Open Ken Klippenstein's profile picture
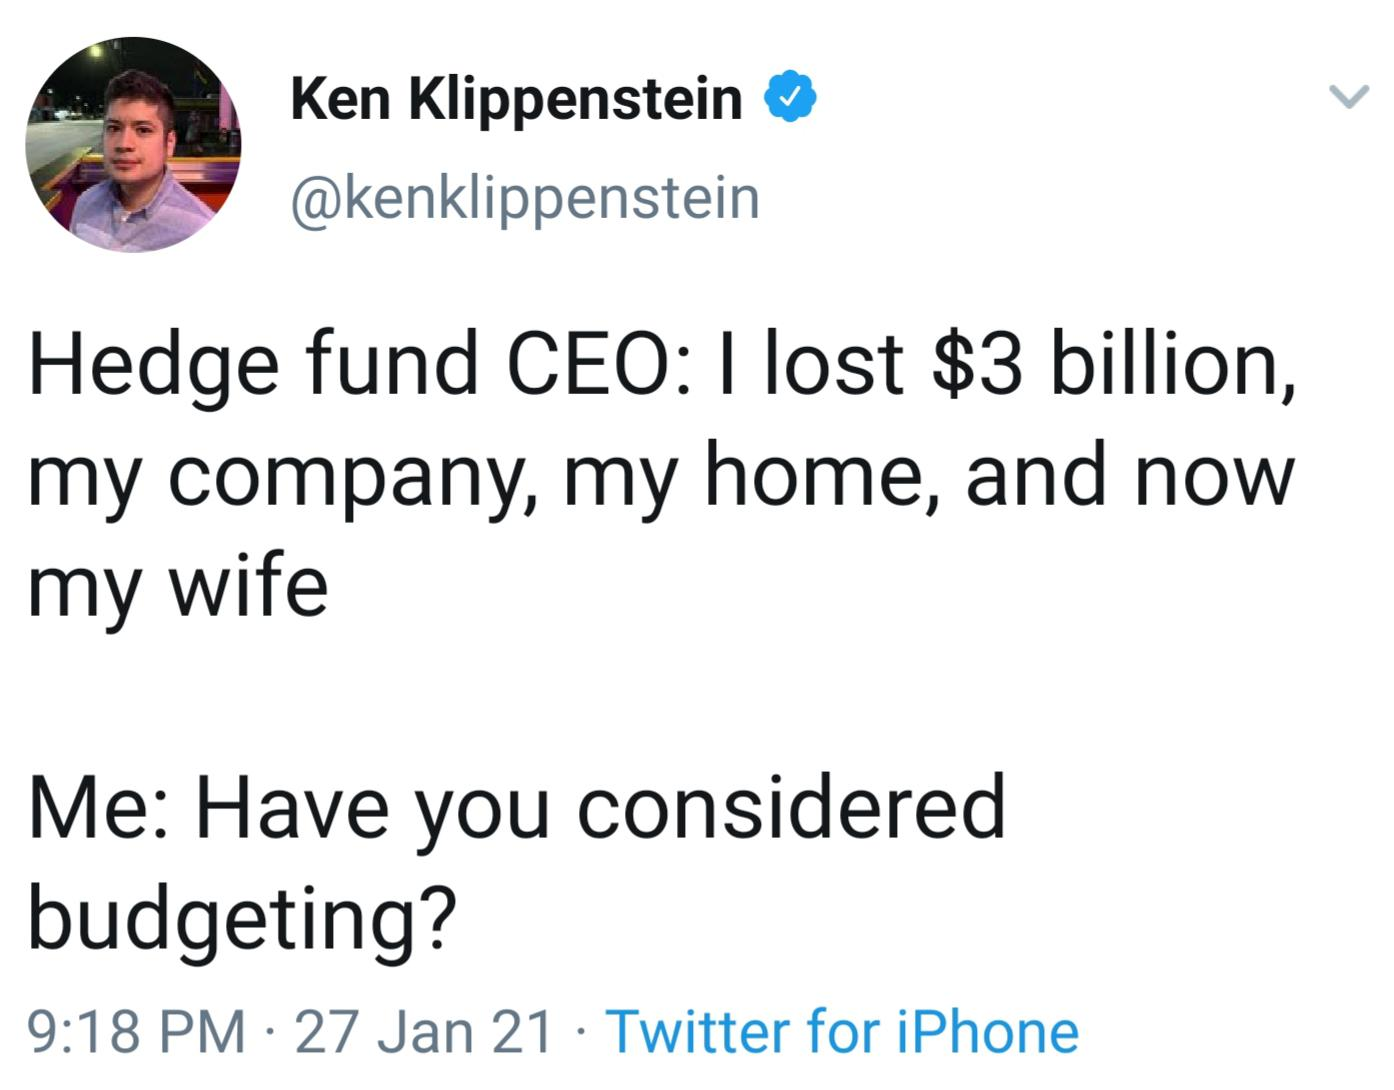Viewport: 1394px width, 1090px height. point(133,145)
